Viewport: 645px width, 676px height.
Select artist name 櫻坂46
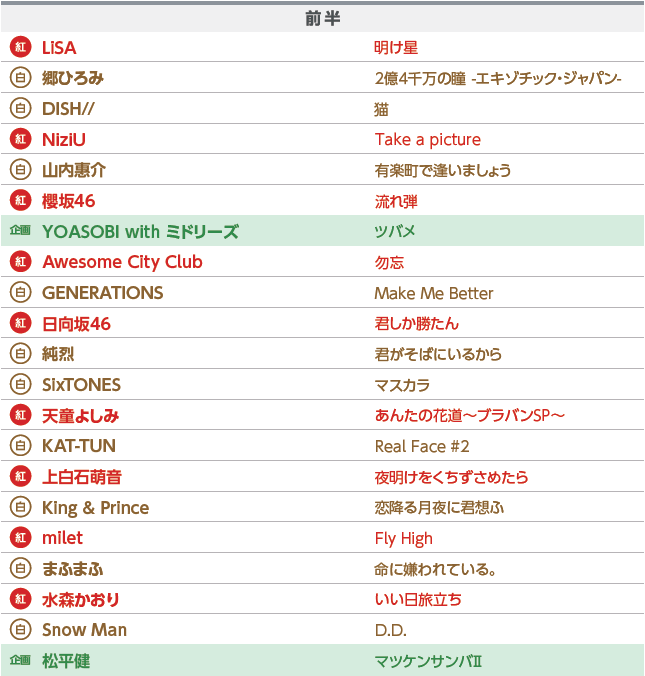69,201
